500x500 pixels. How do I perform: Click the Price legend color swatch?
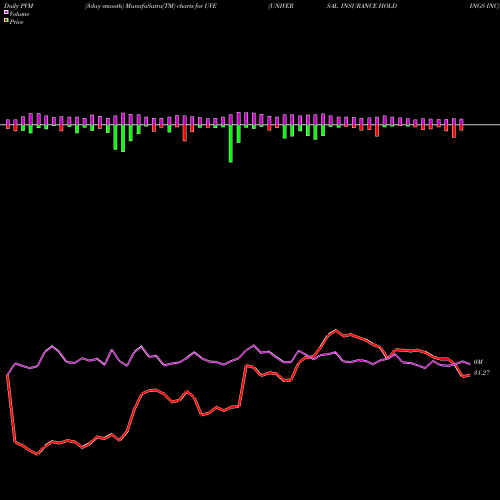pos(6,21)
